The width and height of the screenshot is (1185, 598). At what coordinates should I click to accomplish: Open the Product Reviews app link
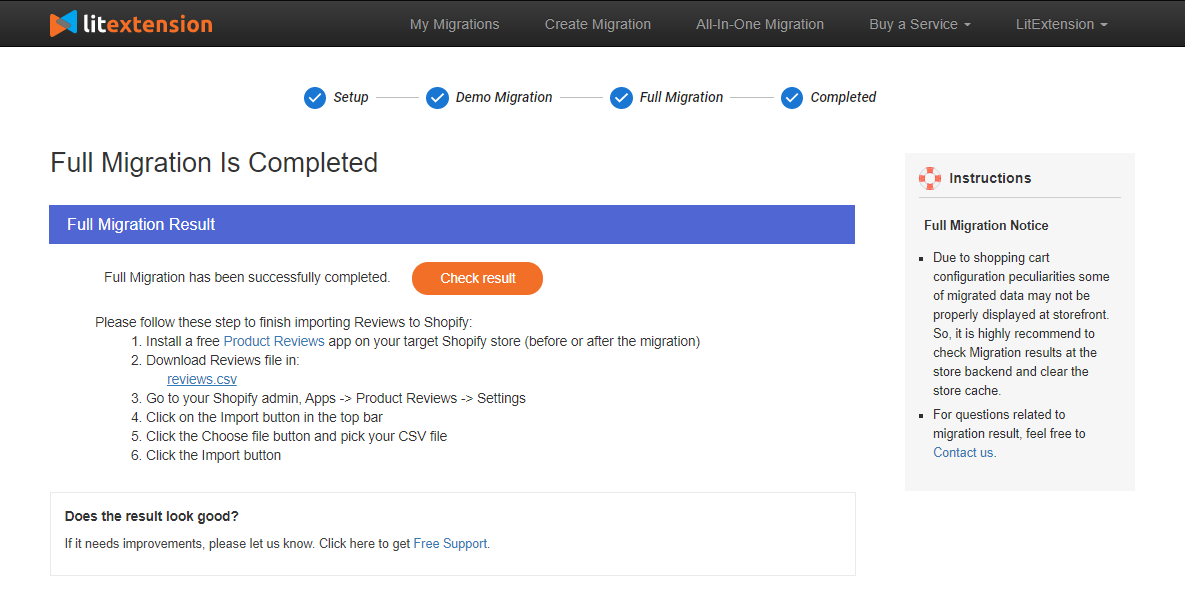tap(274, 341)
